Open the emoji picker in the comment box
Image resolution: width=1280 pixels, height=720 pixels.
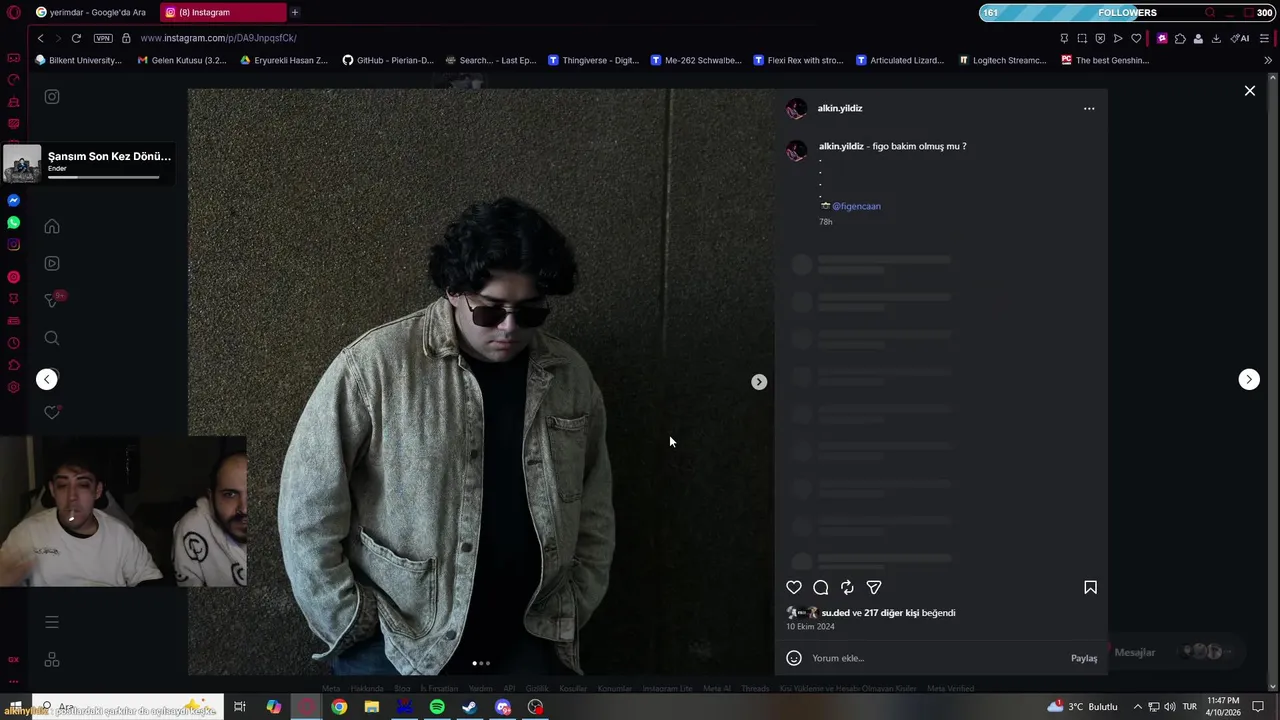794,658
